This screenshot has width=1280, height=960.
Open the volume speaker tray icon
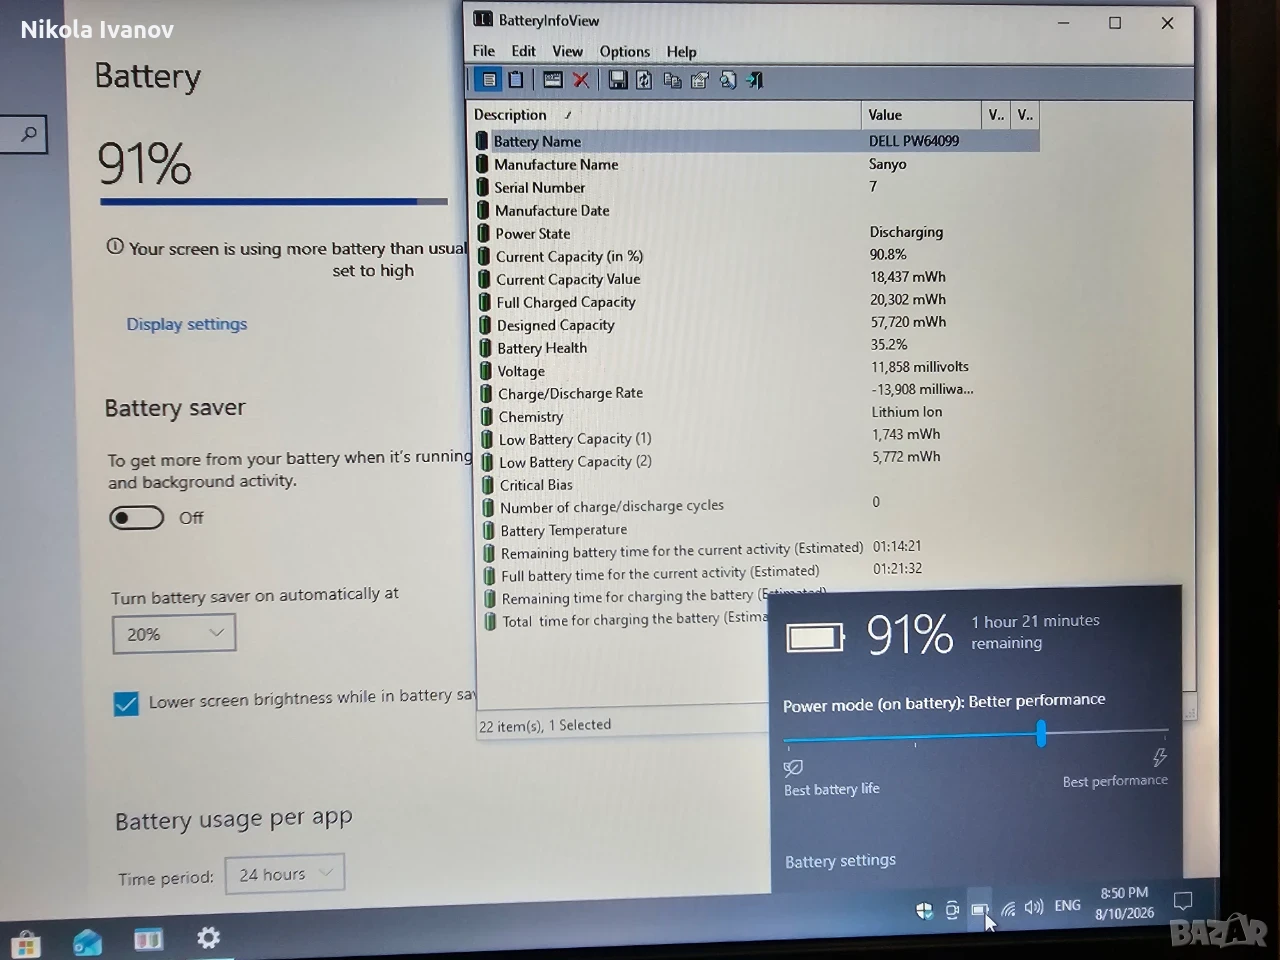(x=1034, y=907)
